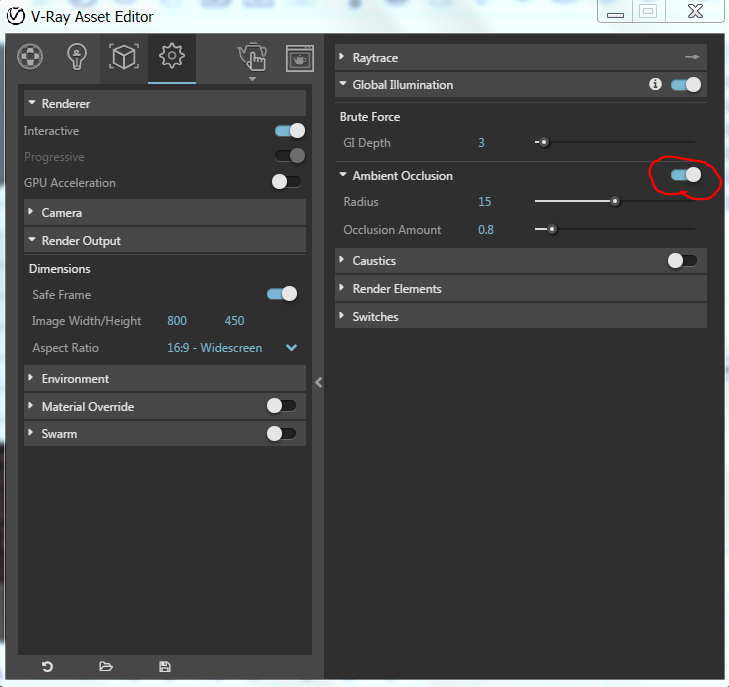This screenshot has width=729, height=687.
Task: Click the image width value 800
Action: [x=177, y=321]
